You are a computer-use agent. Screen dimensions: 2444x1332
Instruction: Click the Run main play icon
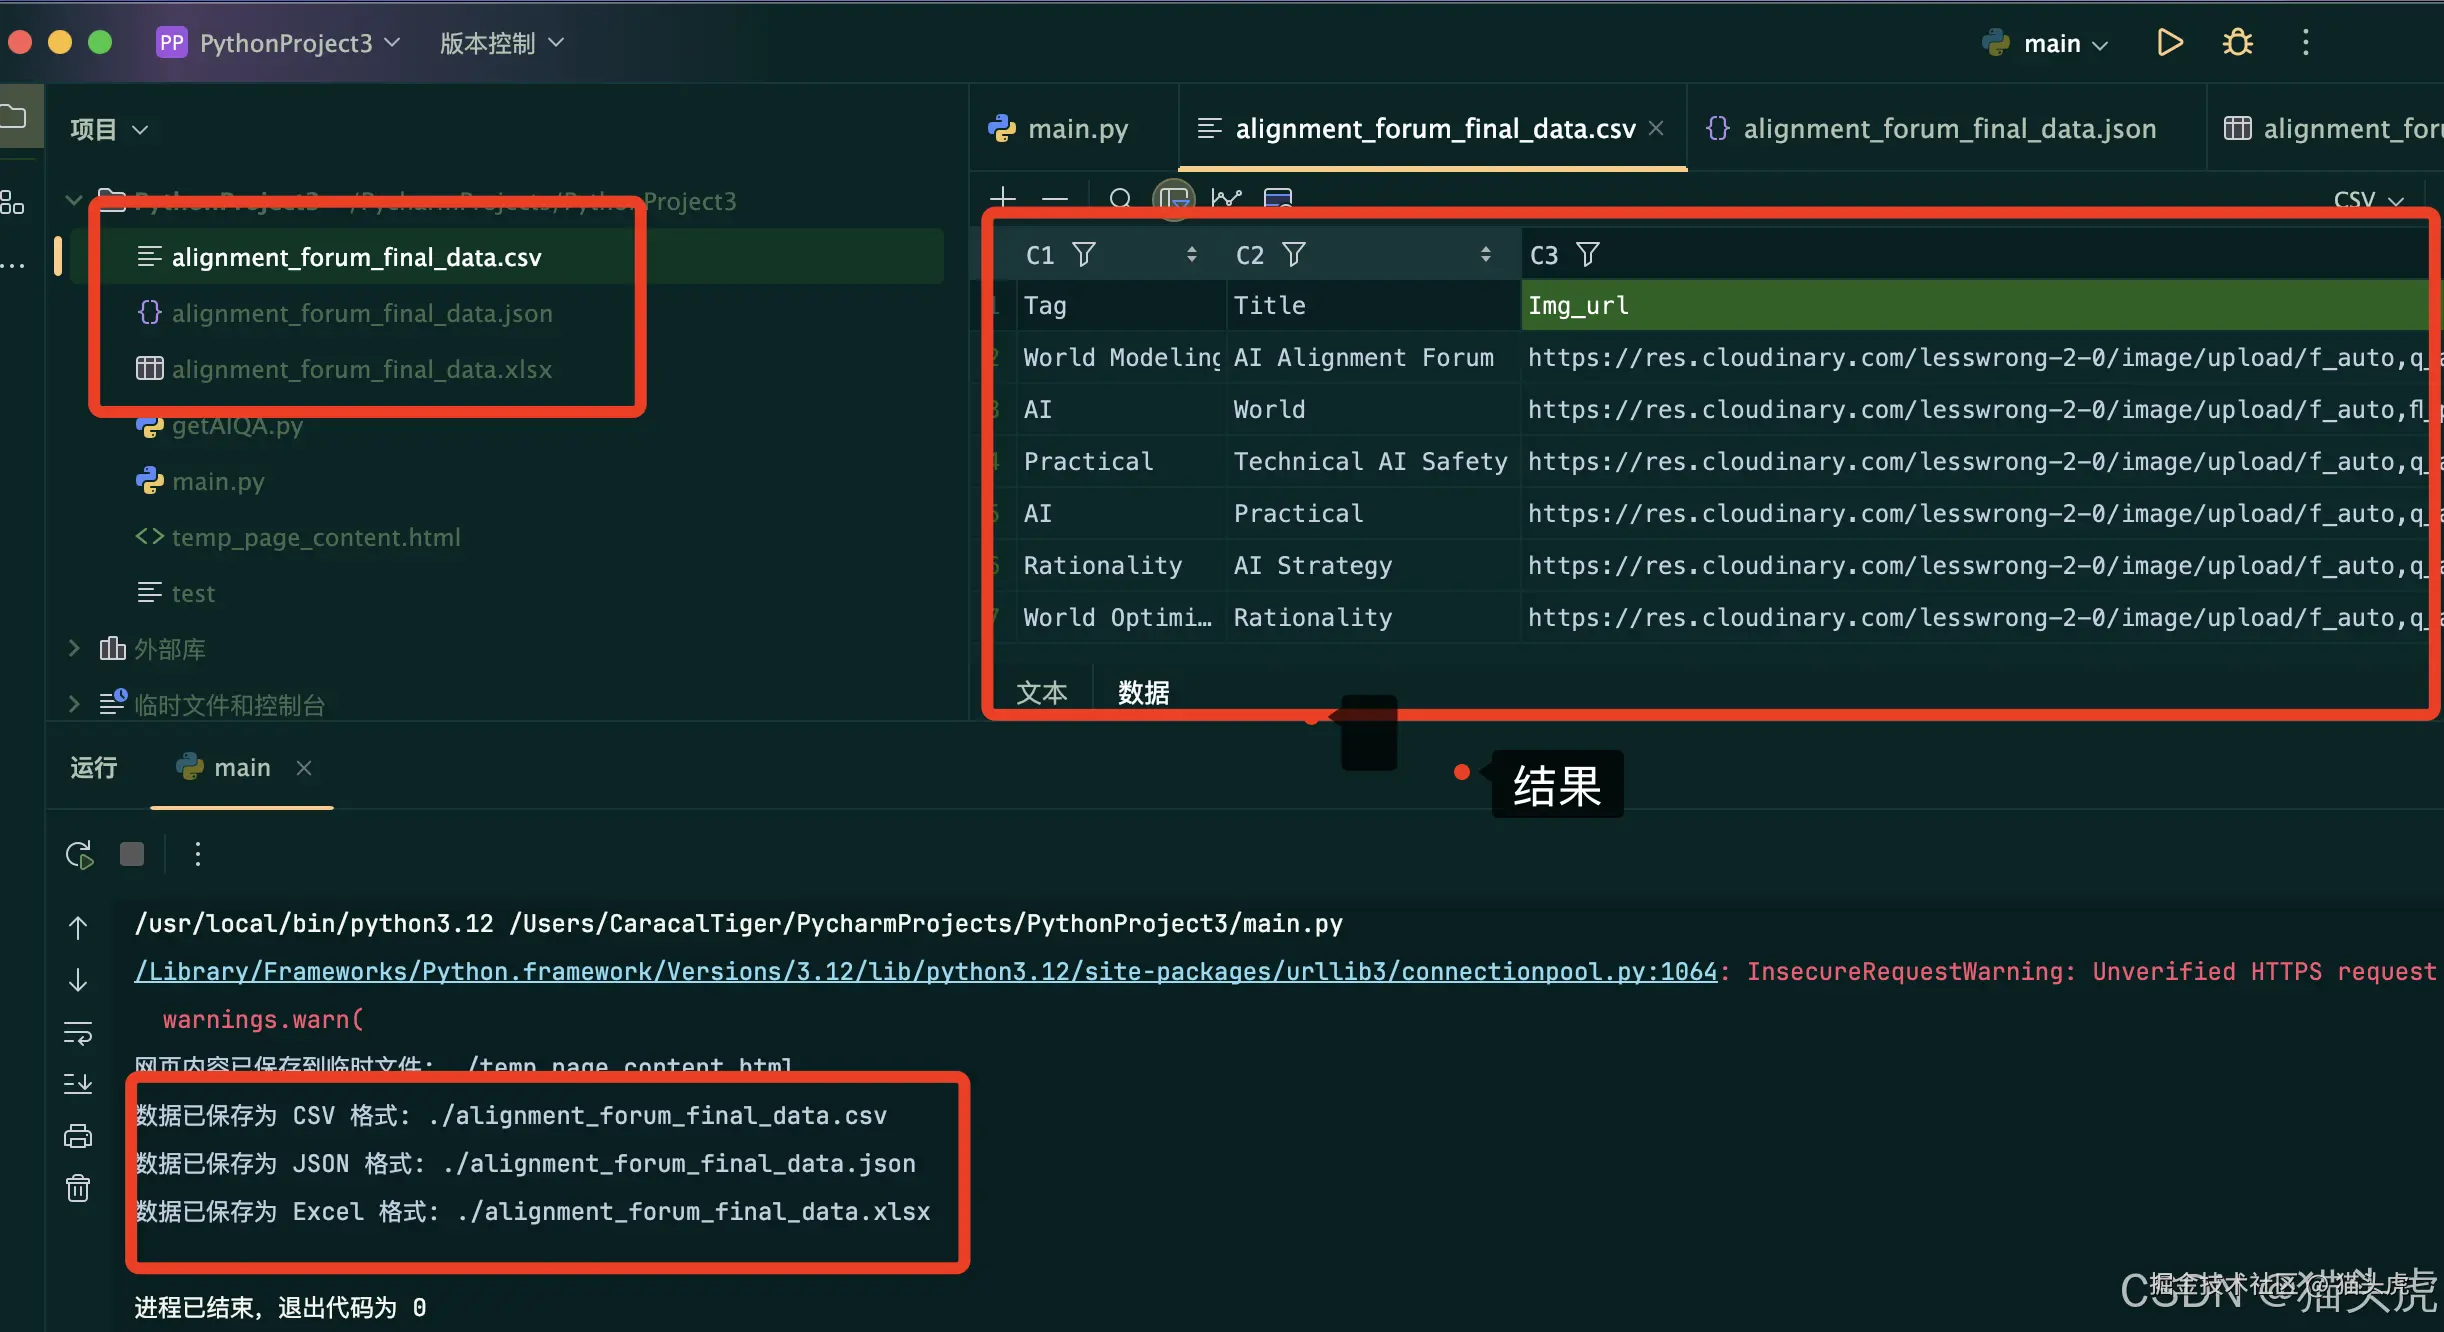(x=2169, y=43)
